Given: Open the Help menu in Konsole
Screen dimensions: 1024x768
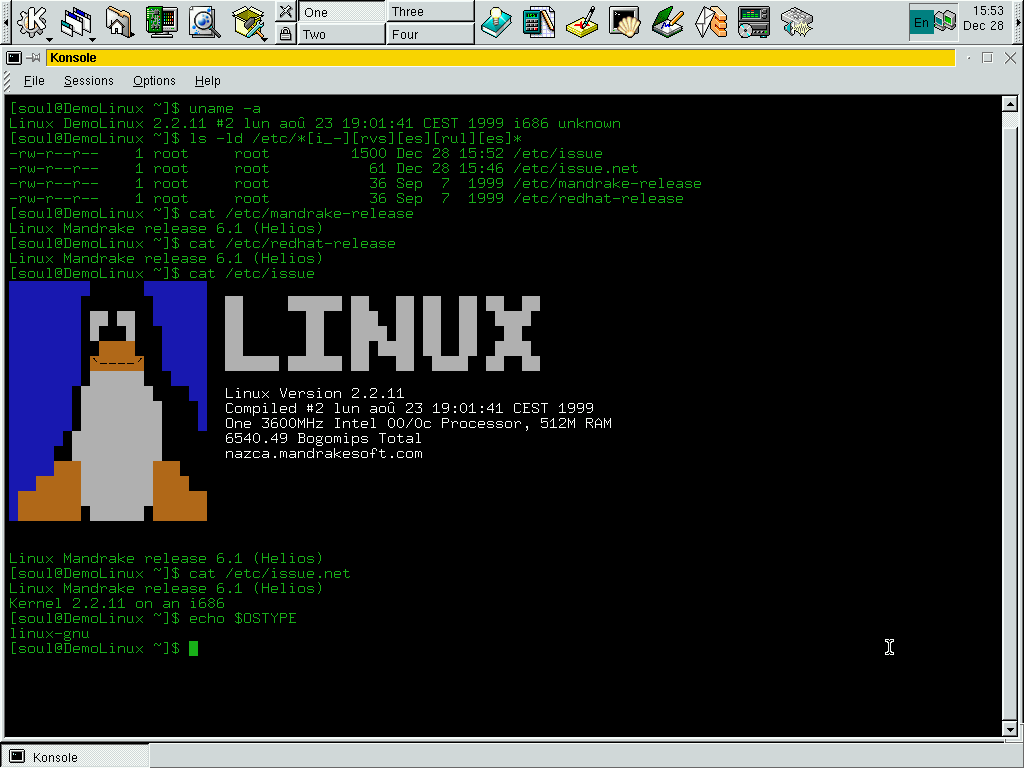Looking at the screenshot, I should (208, 81).
